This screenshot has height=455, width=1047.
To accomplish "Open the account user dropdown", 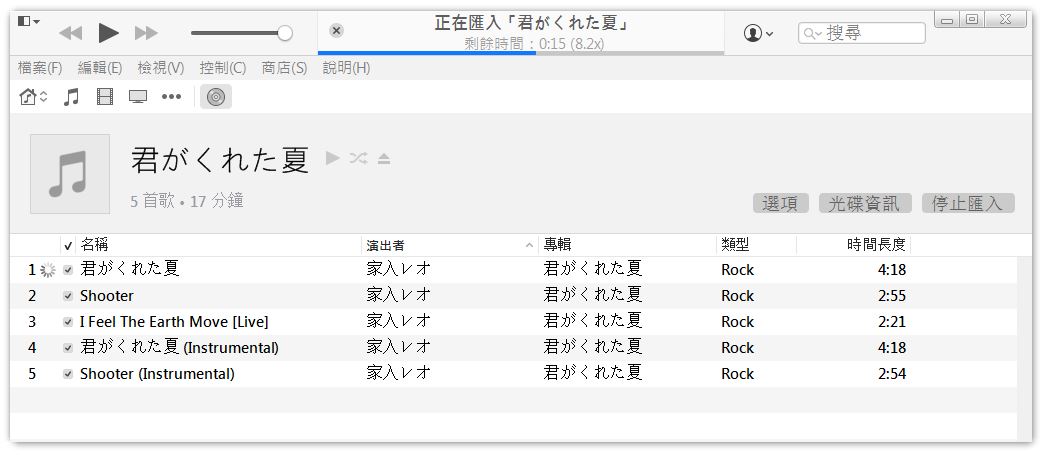I will 758,33.
